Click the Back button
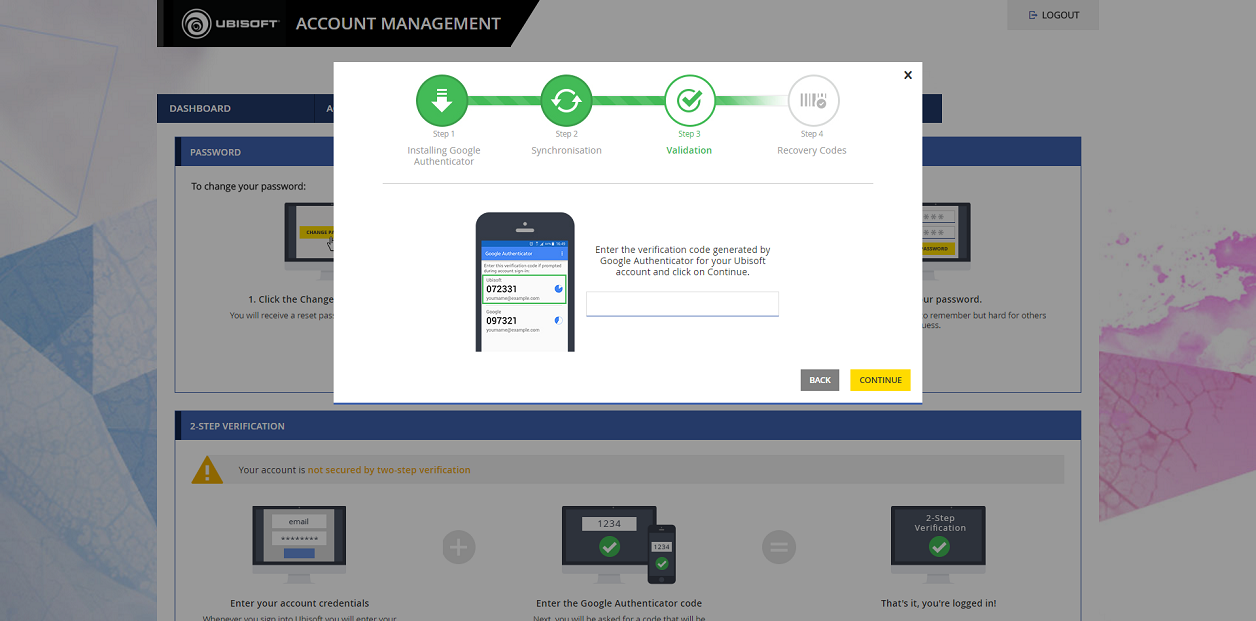Screen dimensions: 1256x621 click(x=820, y=380)
